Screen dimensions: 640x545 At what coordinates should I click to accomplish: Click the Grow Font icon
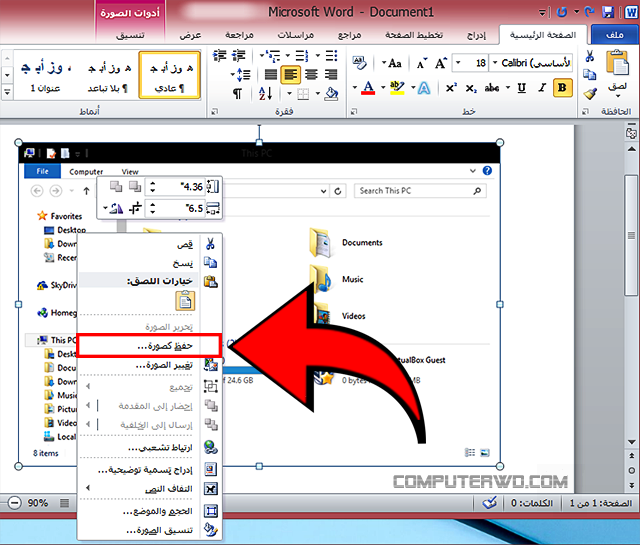coord(441,63)
